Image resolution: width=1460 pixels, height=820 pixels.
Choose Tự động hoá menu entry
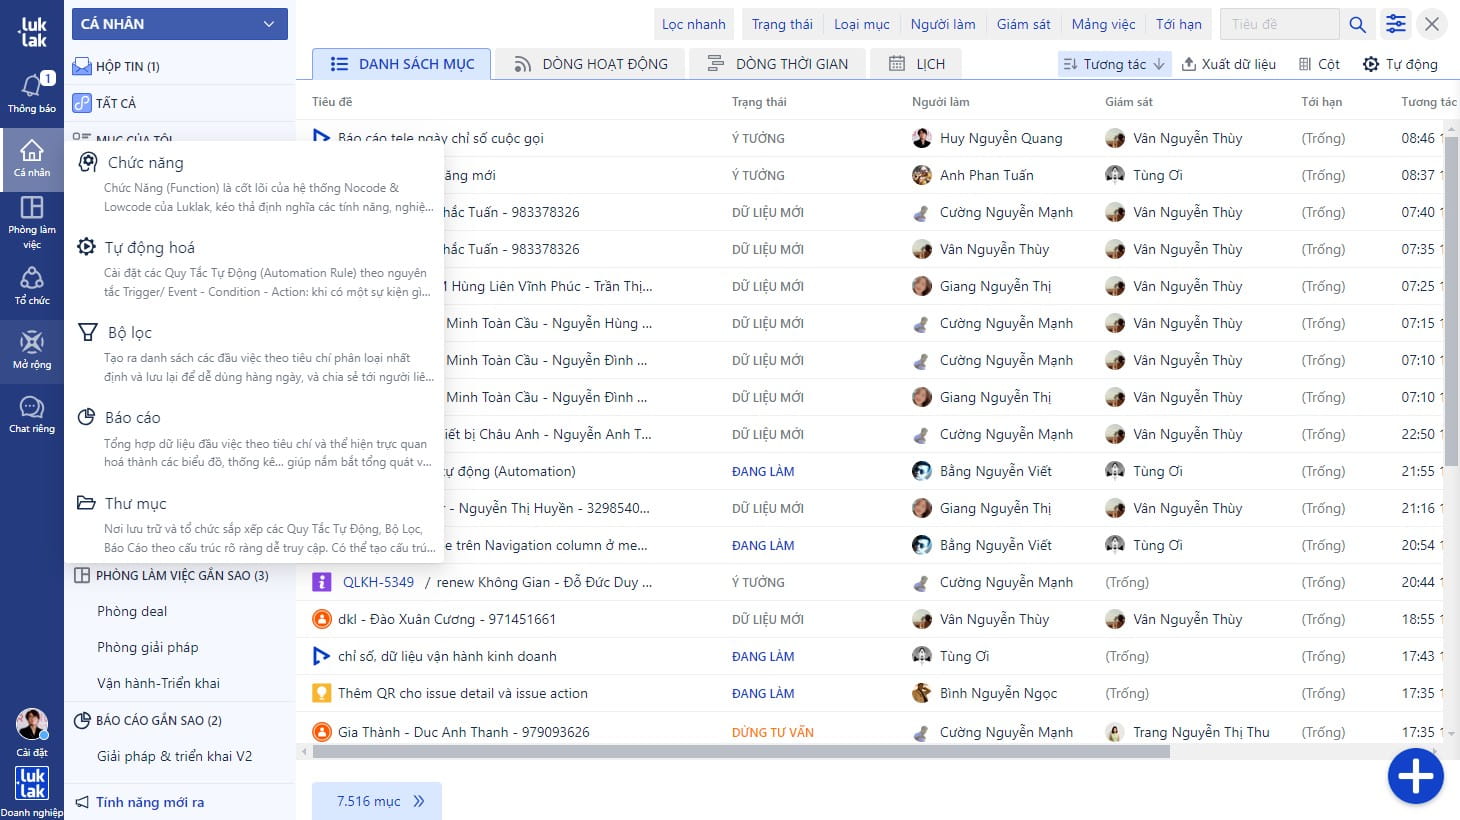tap(149, 248)
